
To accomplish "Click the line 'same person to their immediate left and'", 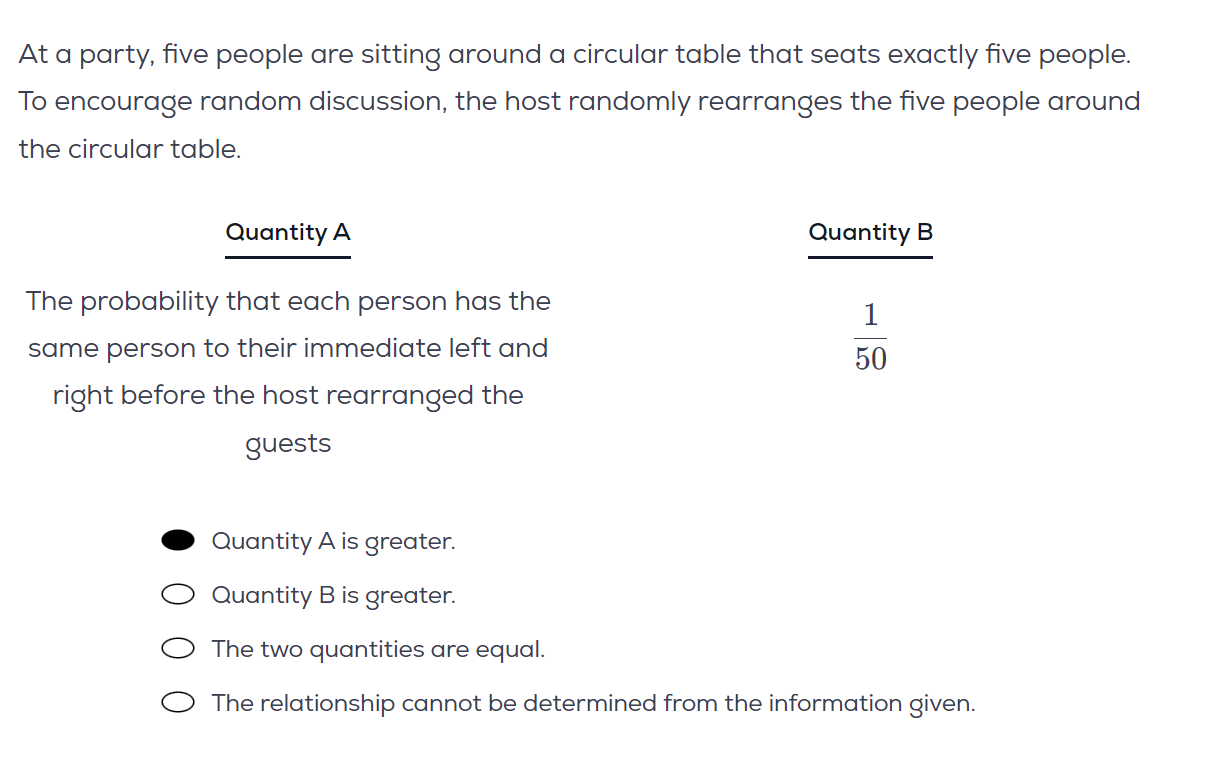I will [x=288, y=349].
